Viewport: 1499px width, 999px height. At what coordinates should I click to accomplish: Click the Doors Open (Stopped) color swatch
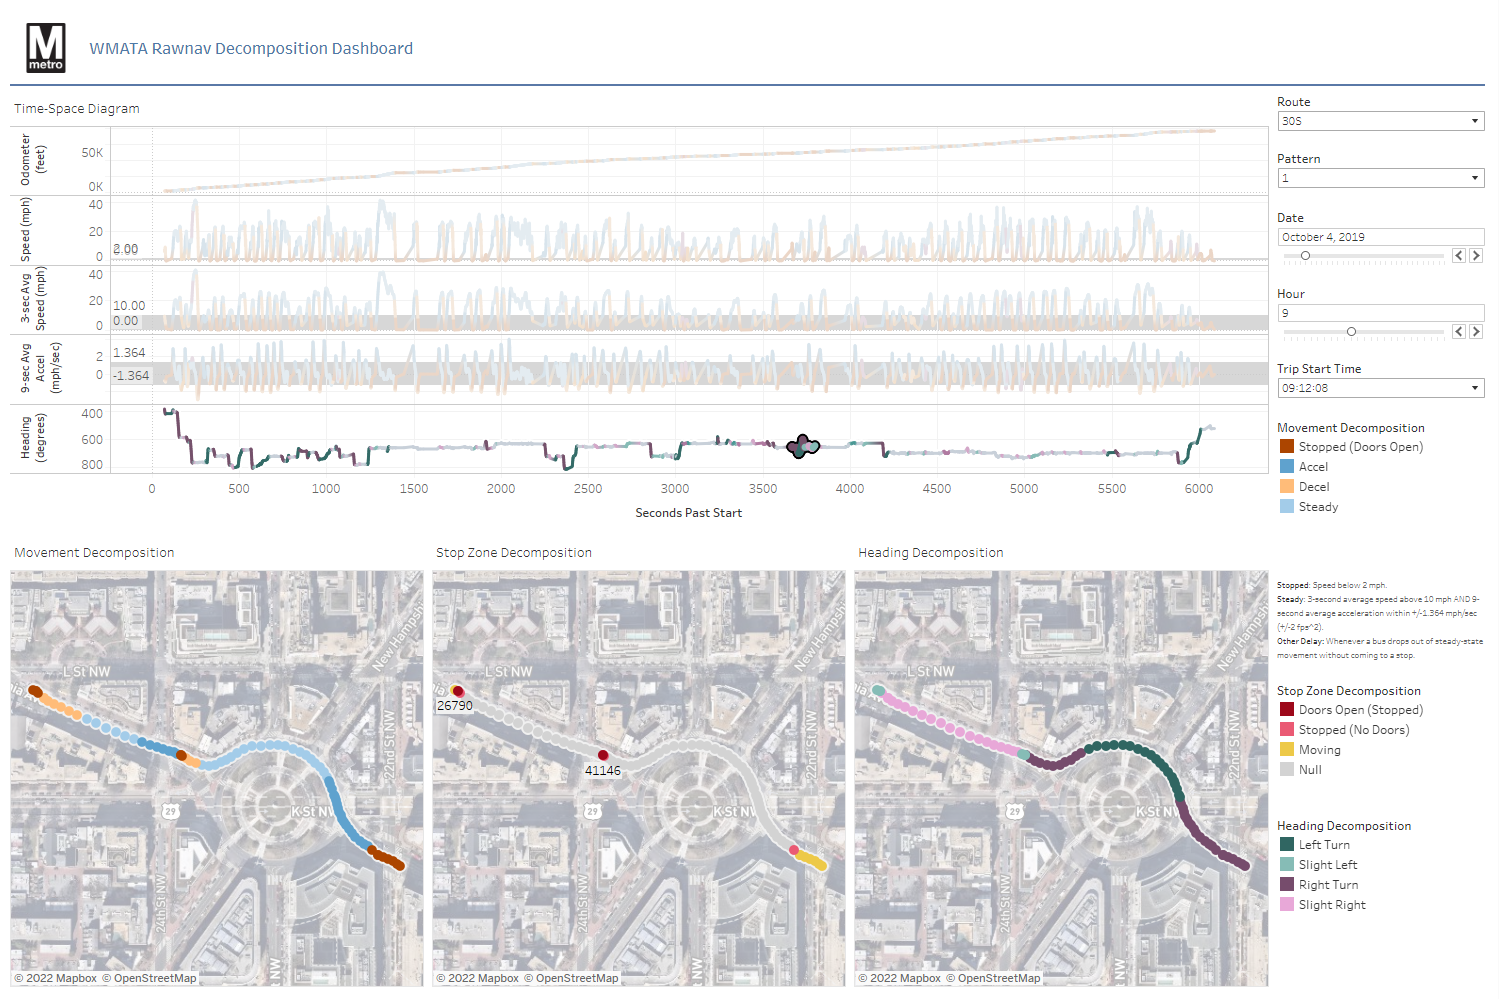pos(1285,709)
